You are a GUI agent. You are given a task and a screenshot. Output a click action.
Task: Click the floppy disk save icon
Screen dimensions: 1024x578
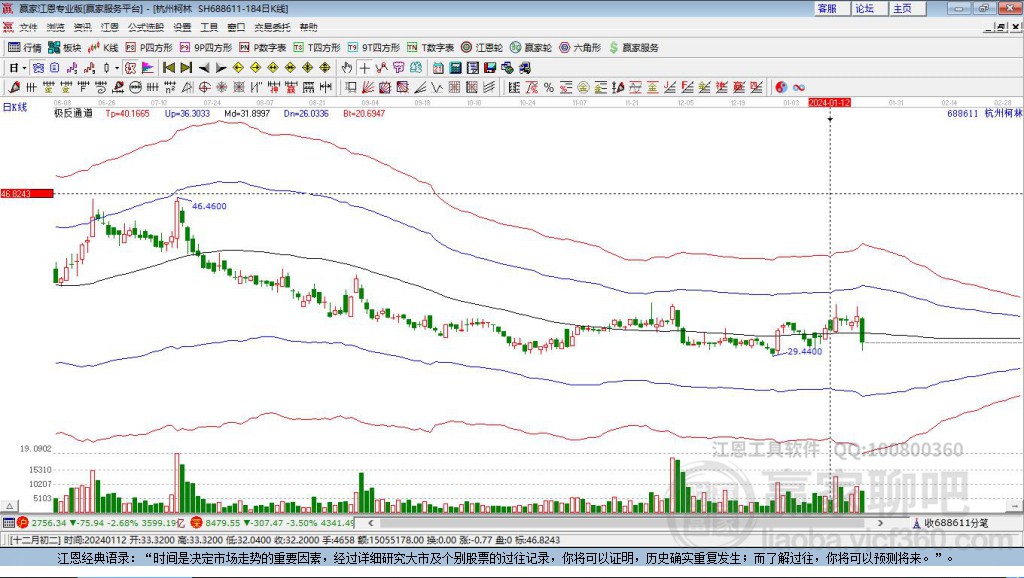(x=490, y=67)
